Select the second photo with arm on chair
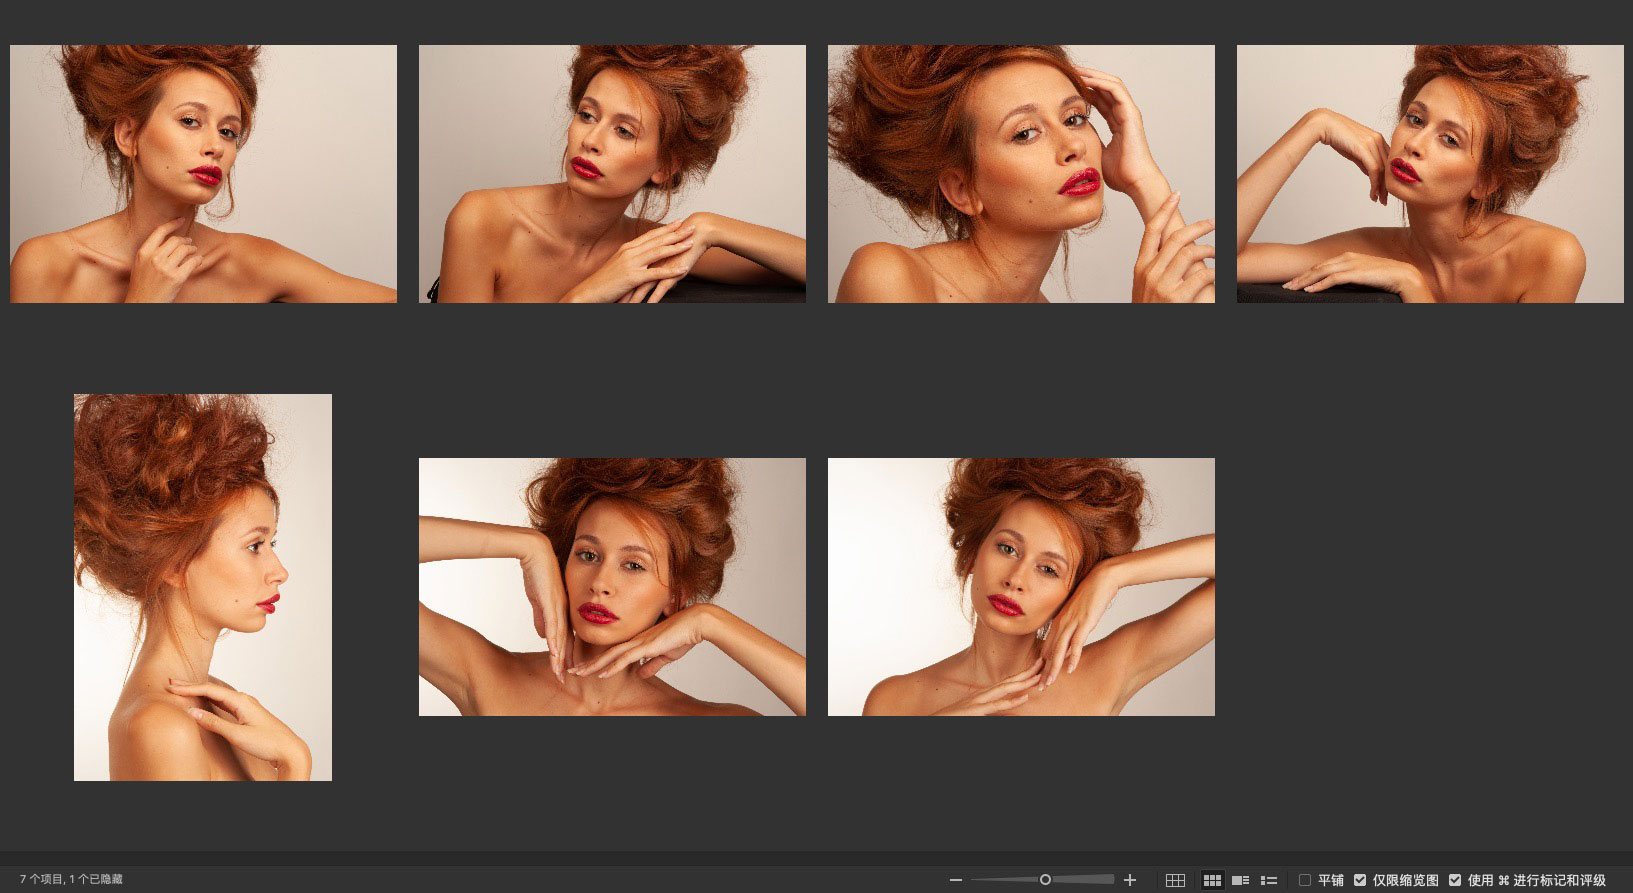Screen dimensions: 1633x893 [612, 174]
